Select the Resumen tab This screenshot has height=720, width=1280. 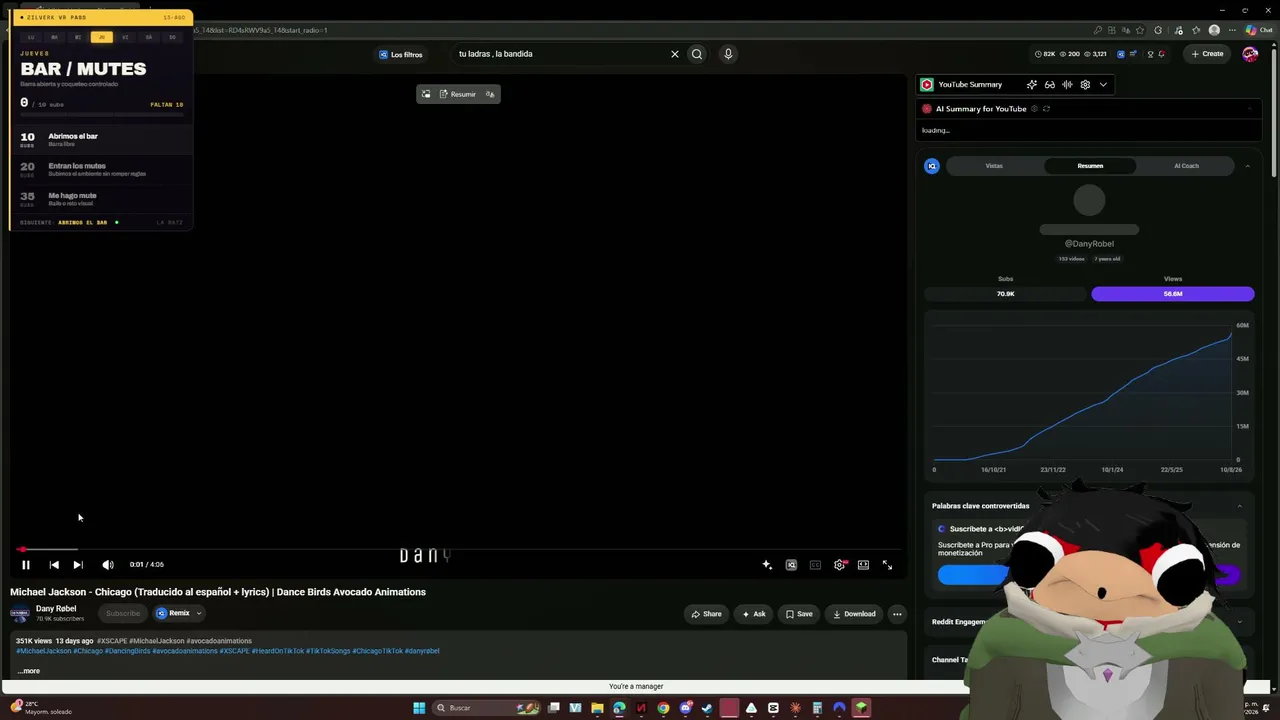(1090, 166)
